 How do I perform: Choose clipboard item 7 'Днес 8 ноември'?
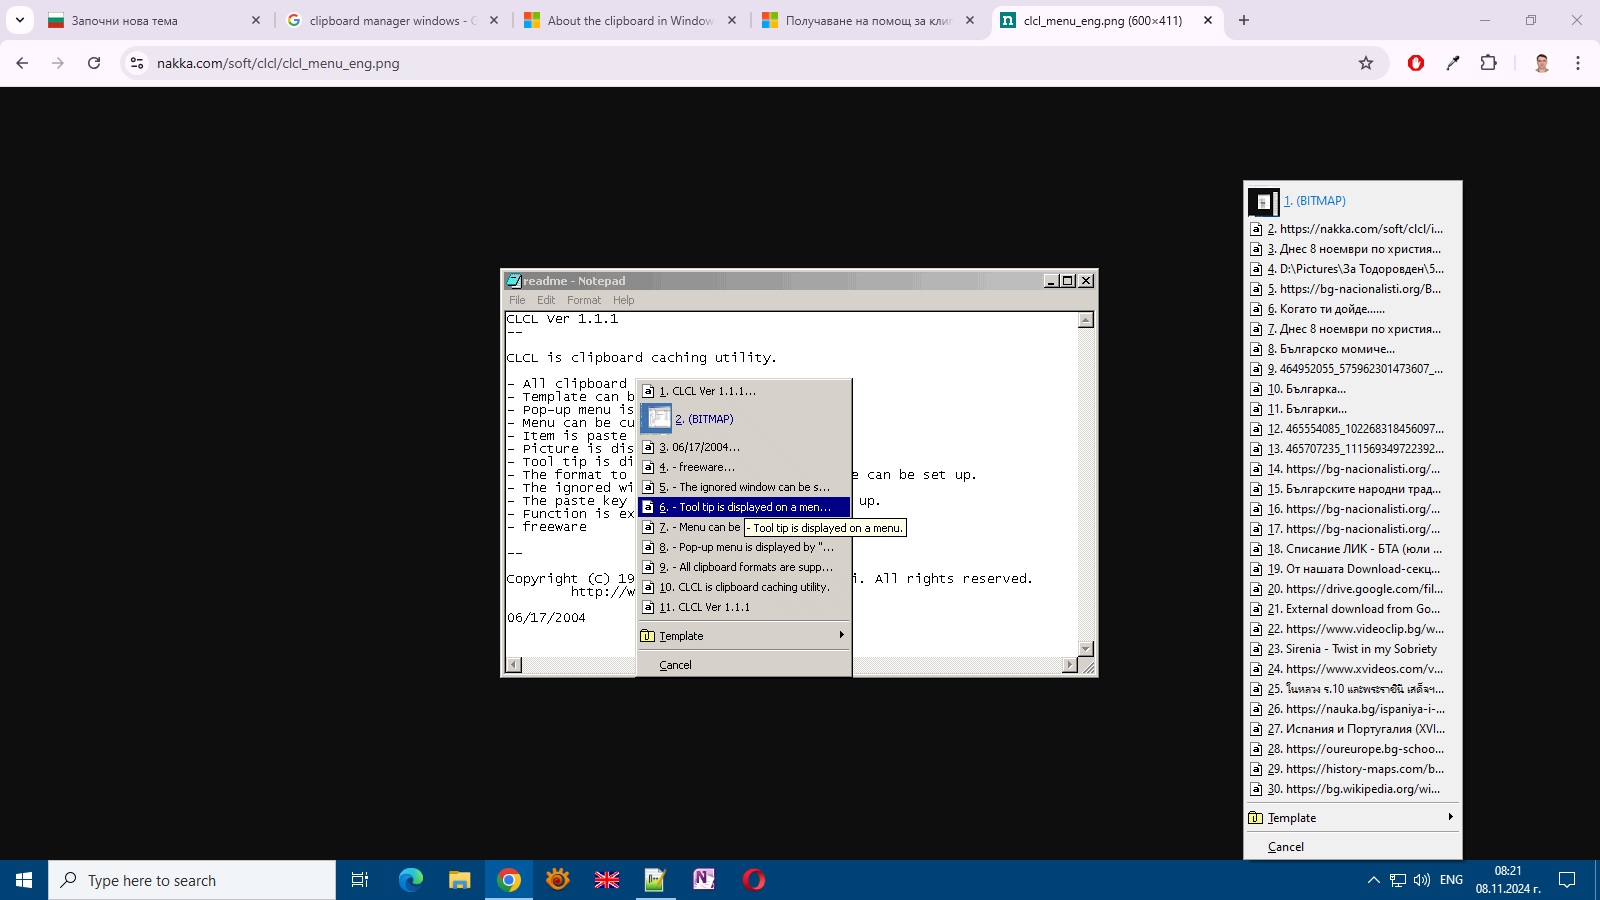pyautogui.click(x=1353, y=329)
